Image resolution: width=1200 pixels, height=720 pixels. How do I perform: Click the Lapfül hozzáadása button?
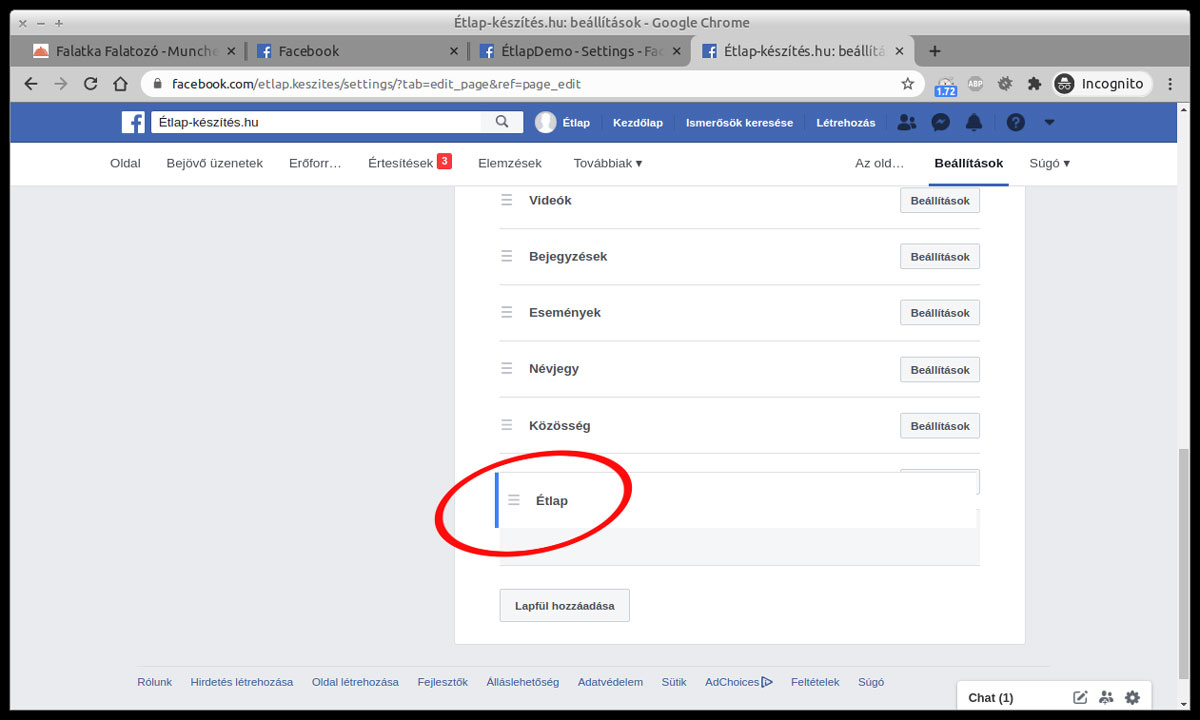click(564, 605)
